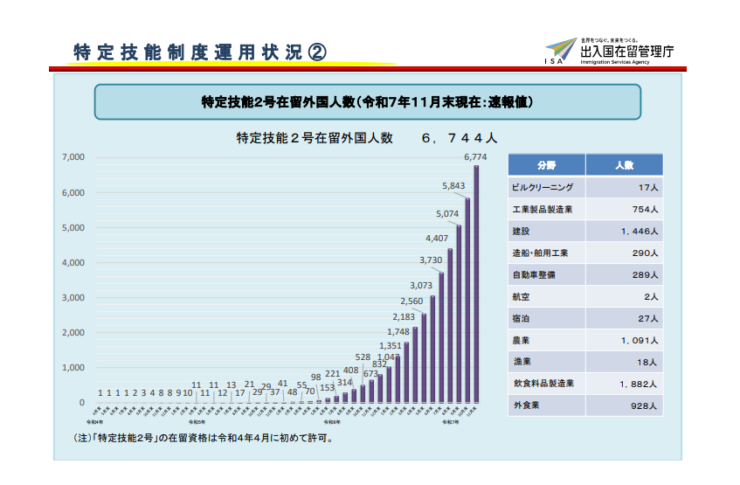
Task: Click the footnote about 令和4年4月
Action: click(203, 438)
